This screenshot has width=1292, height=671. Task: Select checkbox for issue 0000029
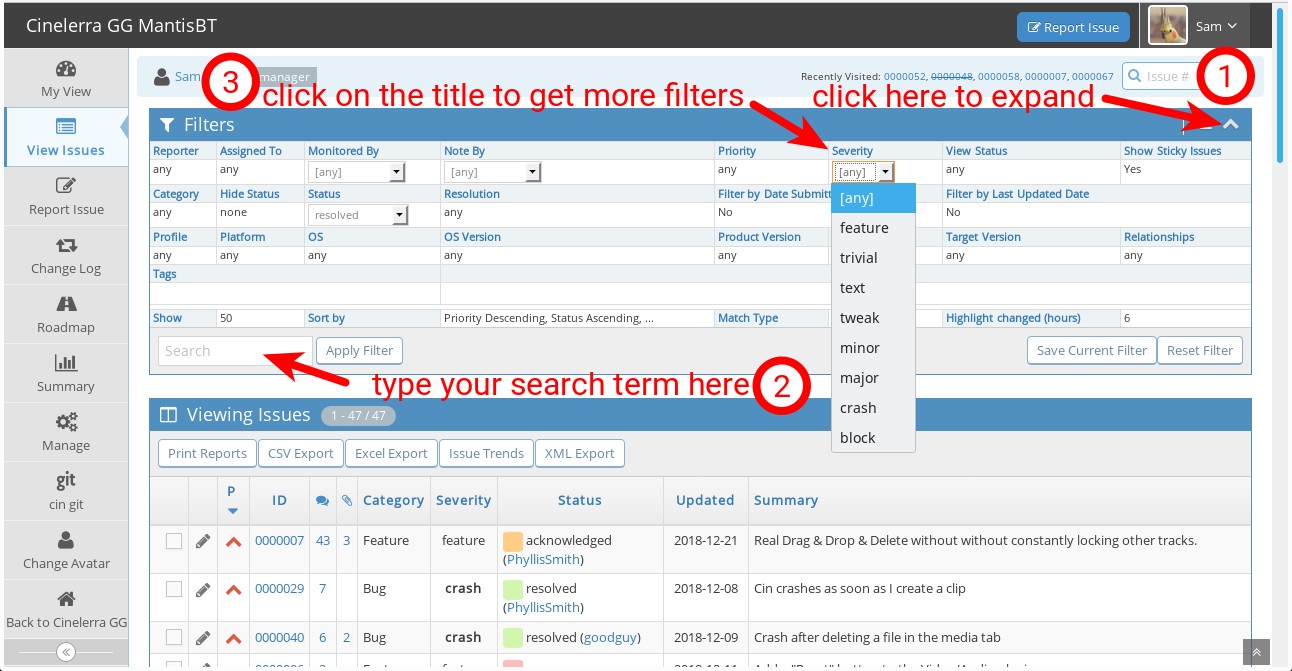coord(174,589)
